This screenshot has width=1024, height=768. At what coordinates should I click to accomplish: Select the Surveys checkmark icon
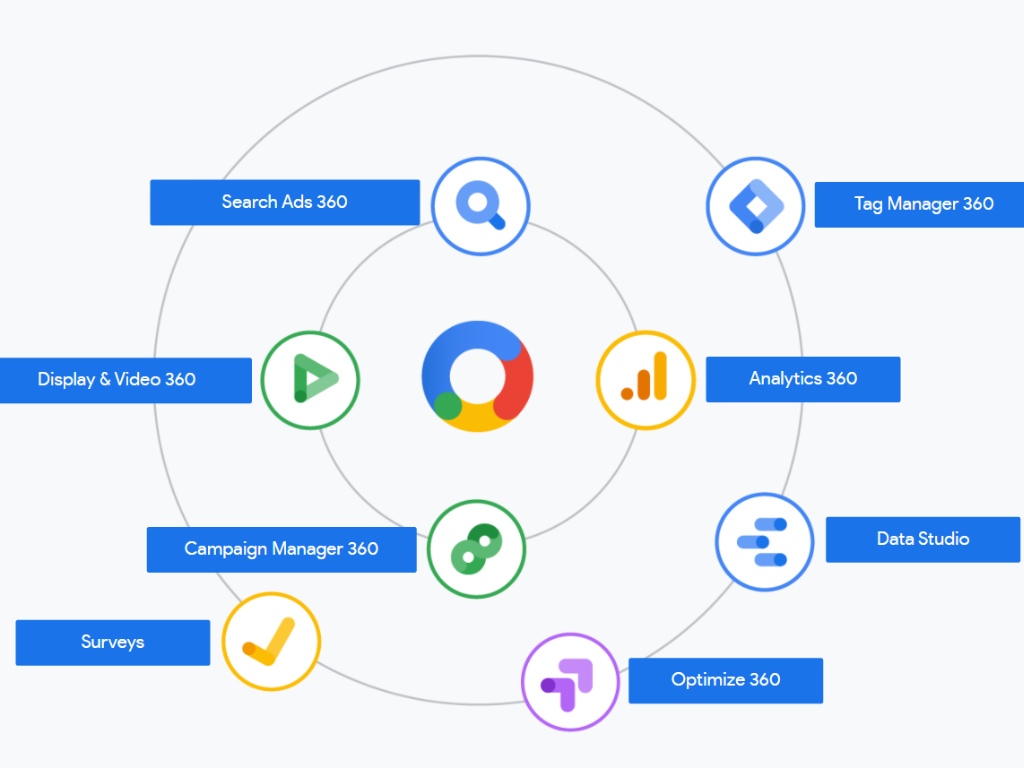(x=271, y=642)
